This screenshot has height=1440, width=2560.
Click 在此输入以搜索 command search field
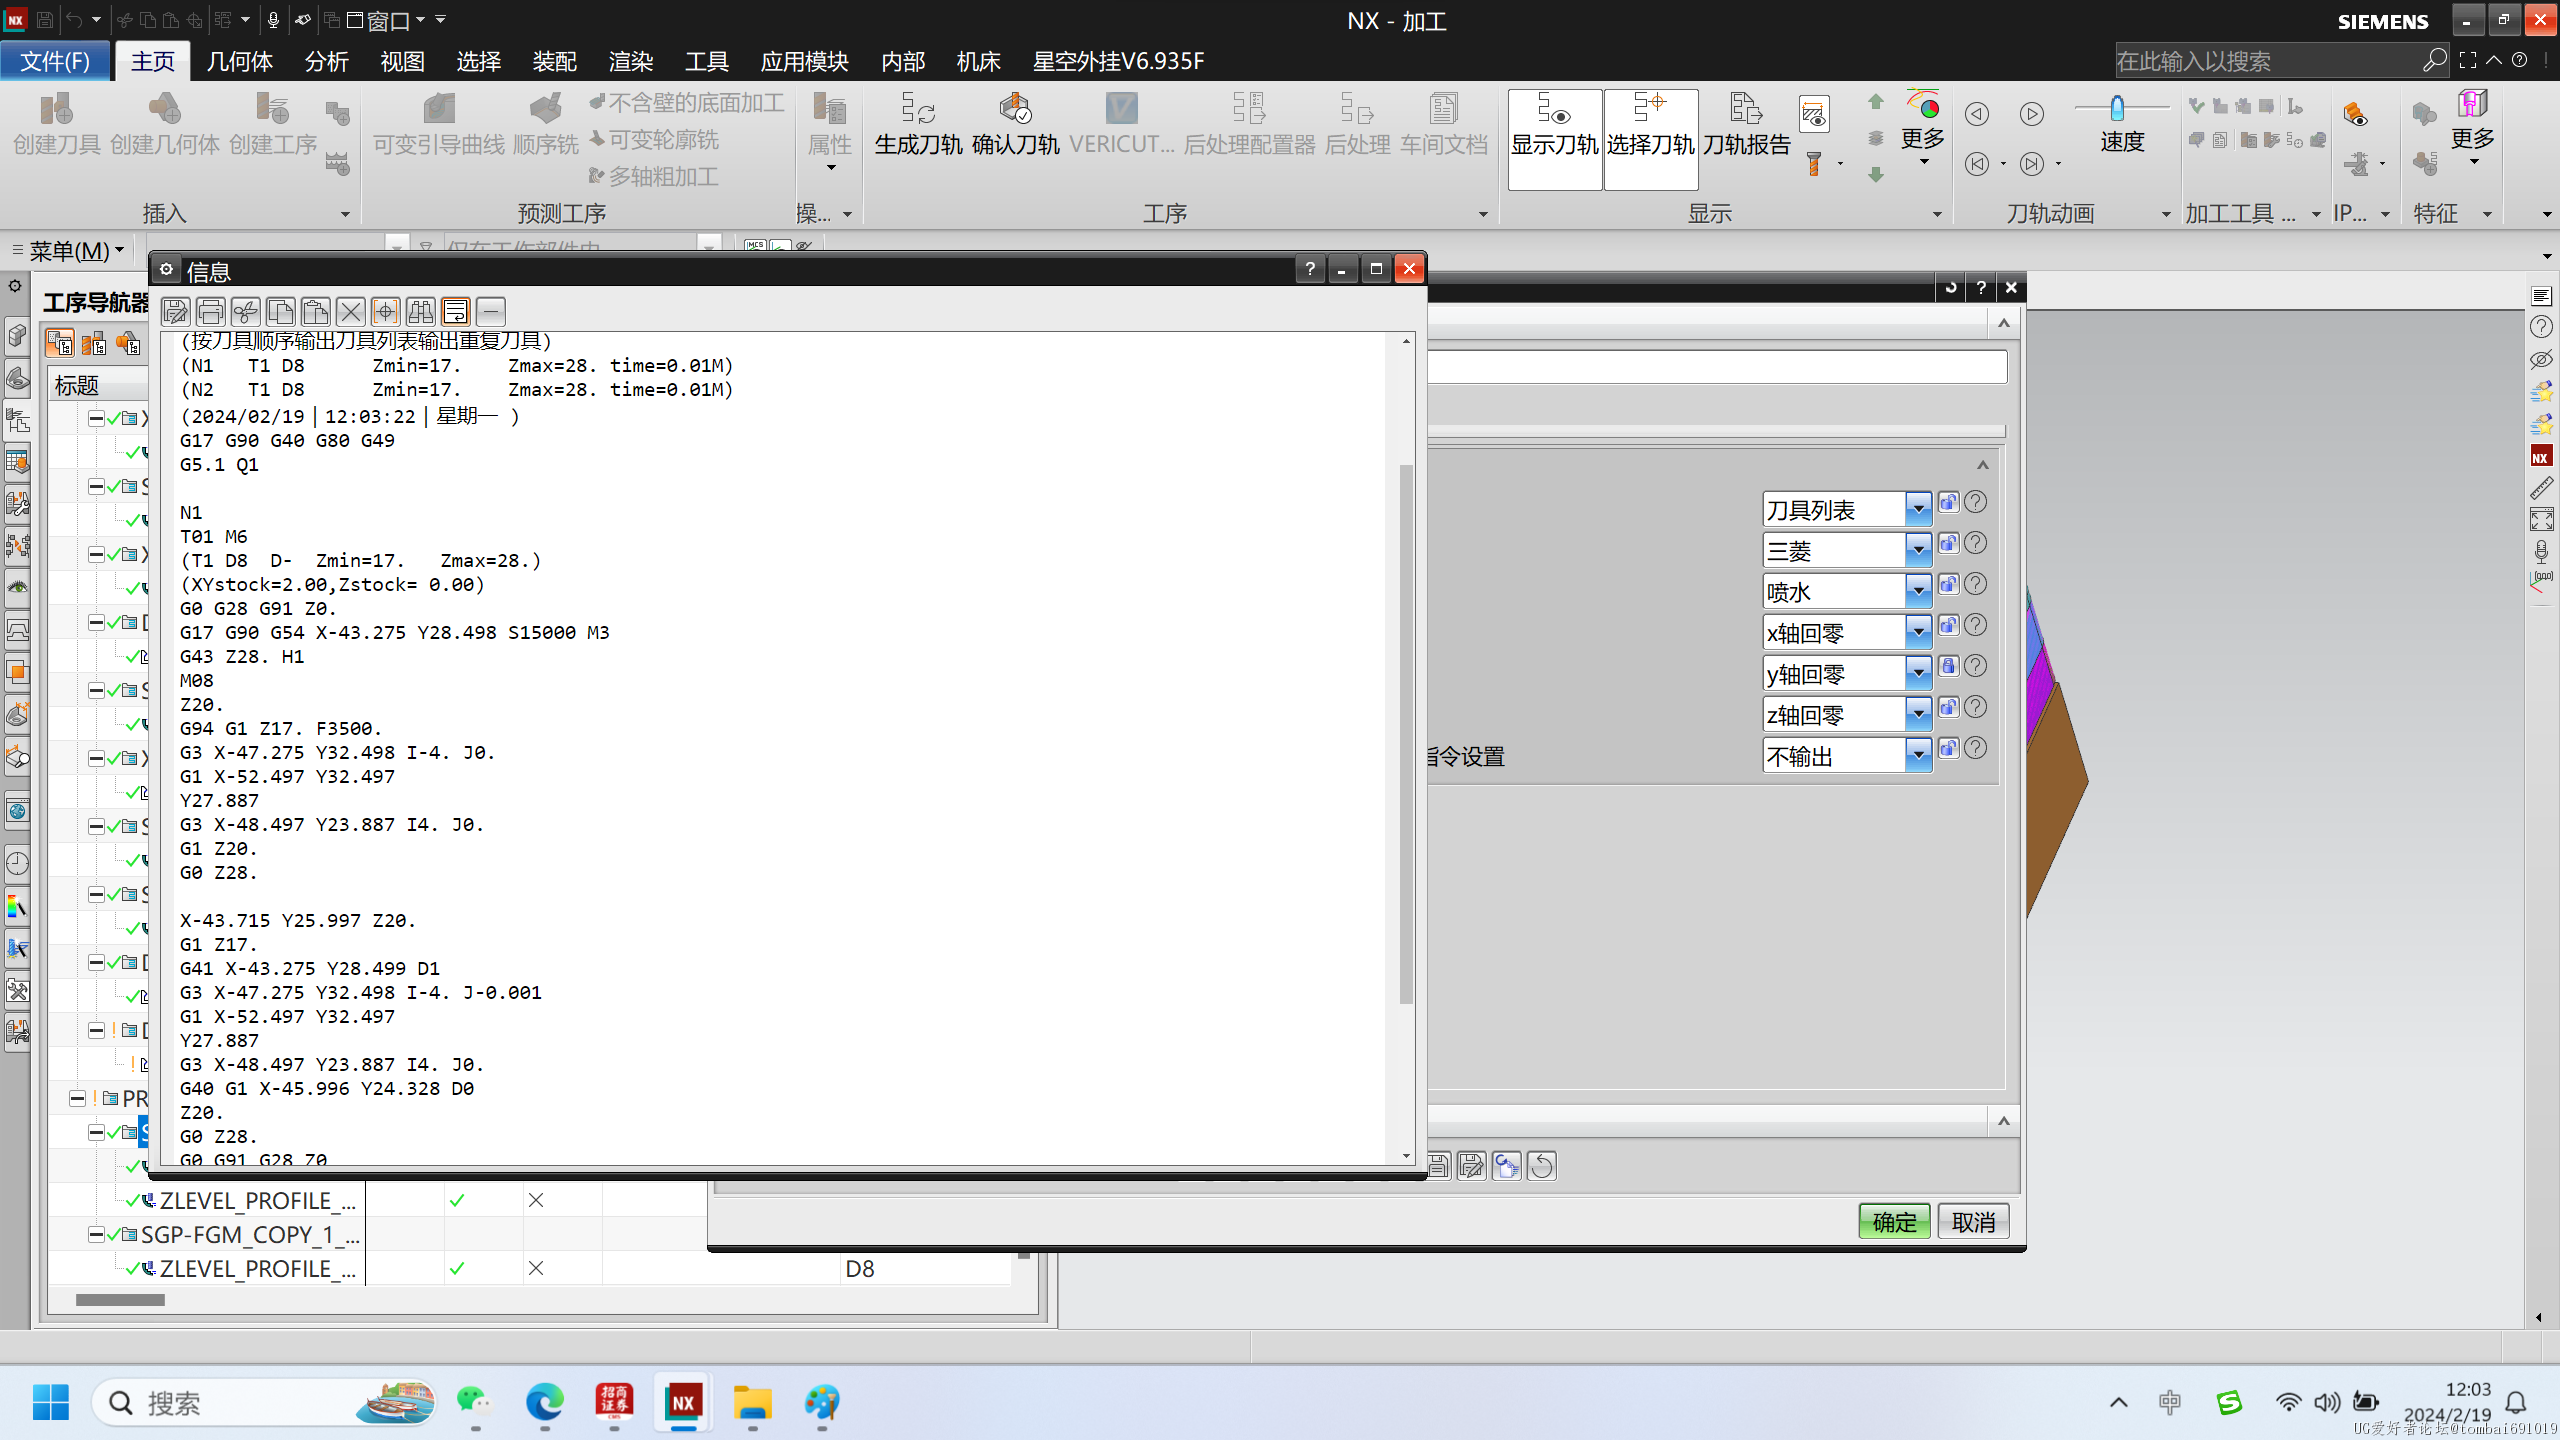pyautogui.click(x=2267, y=61)
